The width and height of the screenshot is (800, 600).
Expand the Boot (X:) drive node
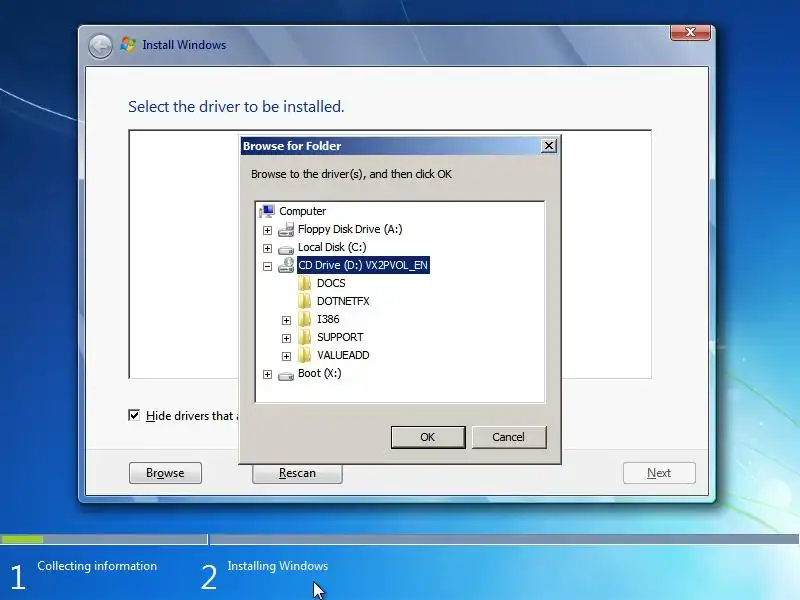267,374
